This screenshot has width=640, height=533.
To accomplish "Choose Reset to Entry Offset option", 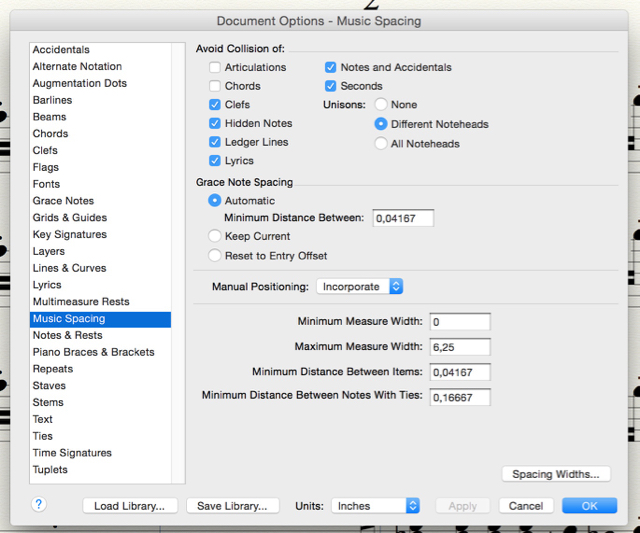I will [x=215, y=256].
